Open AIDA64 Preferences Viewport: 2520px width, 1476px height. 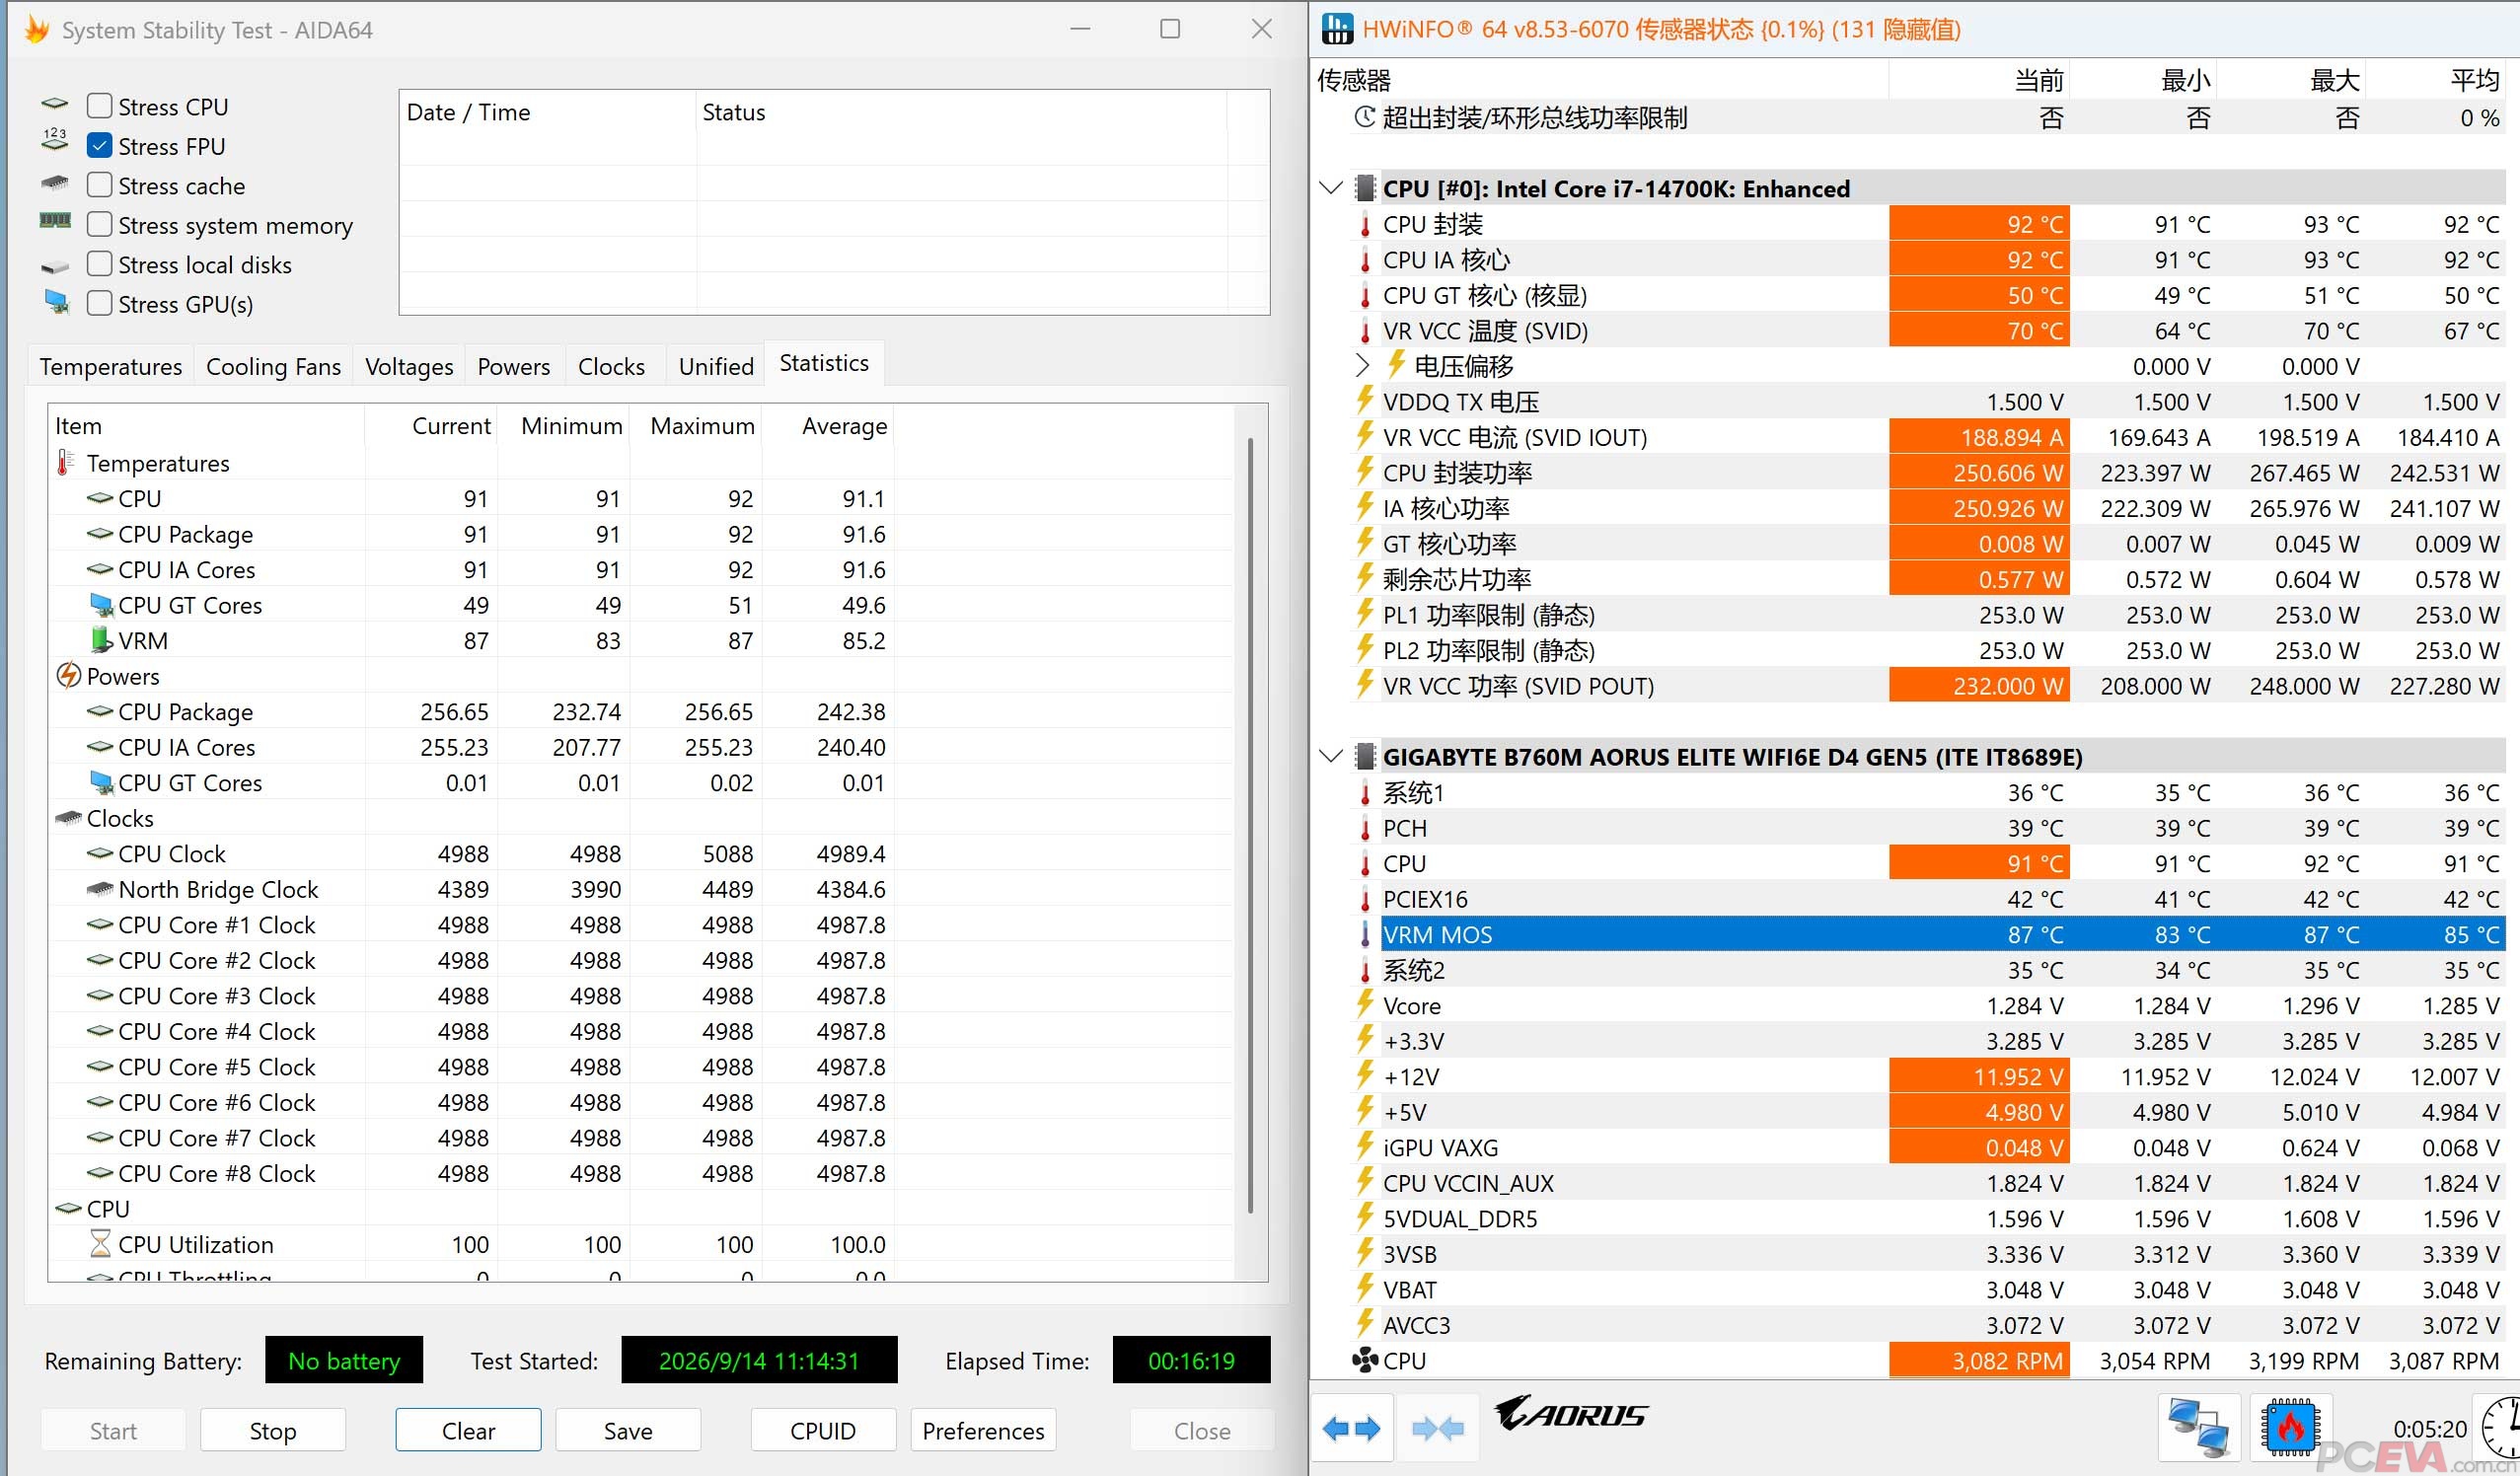coord(983,1430)
